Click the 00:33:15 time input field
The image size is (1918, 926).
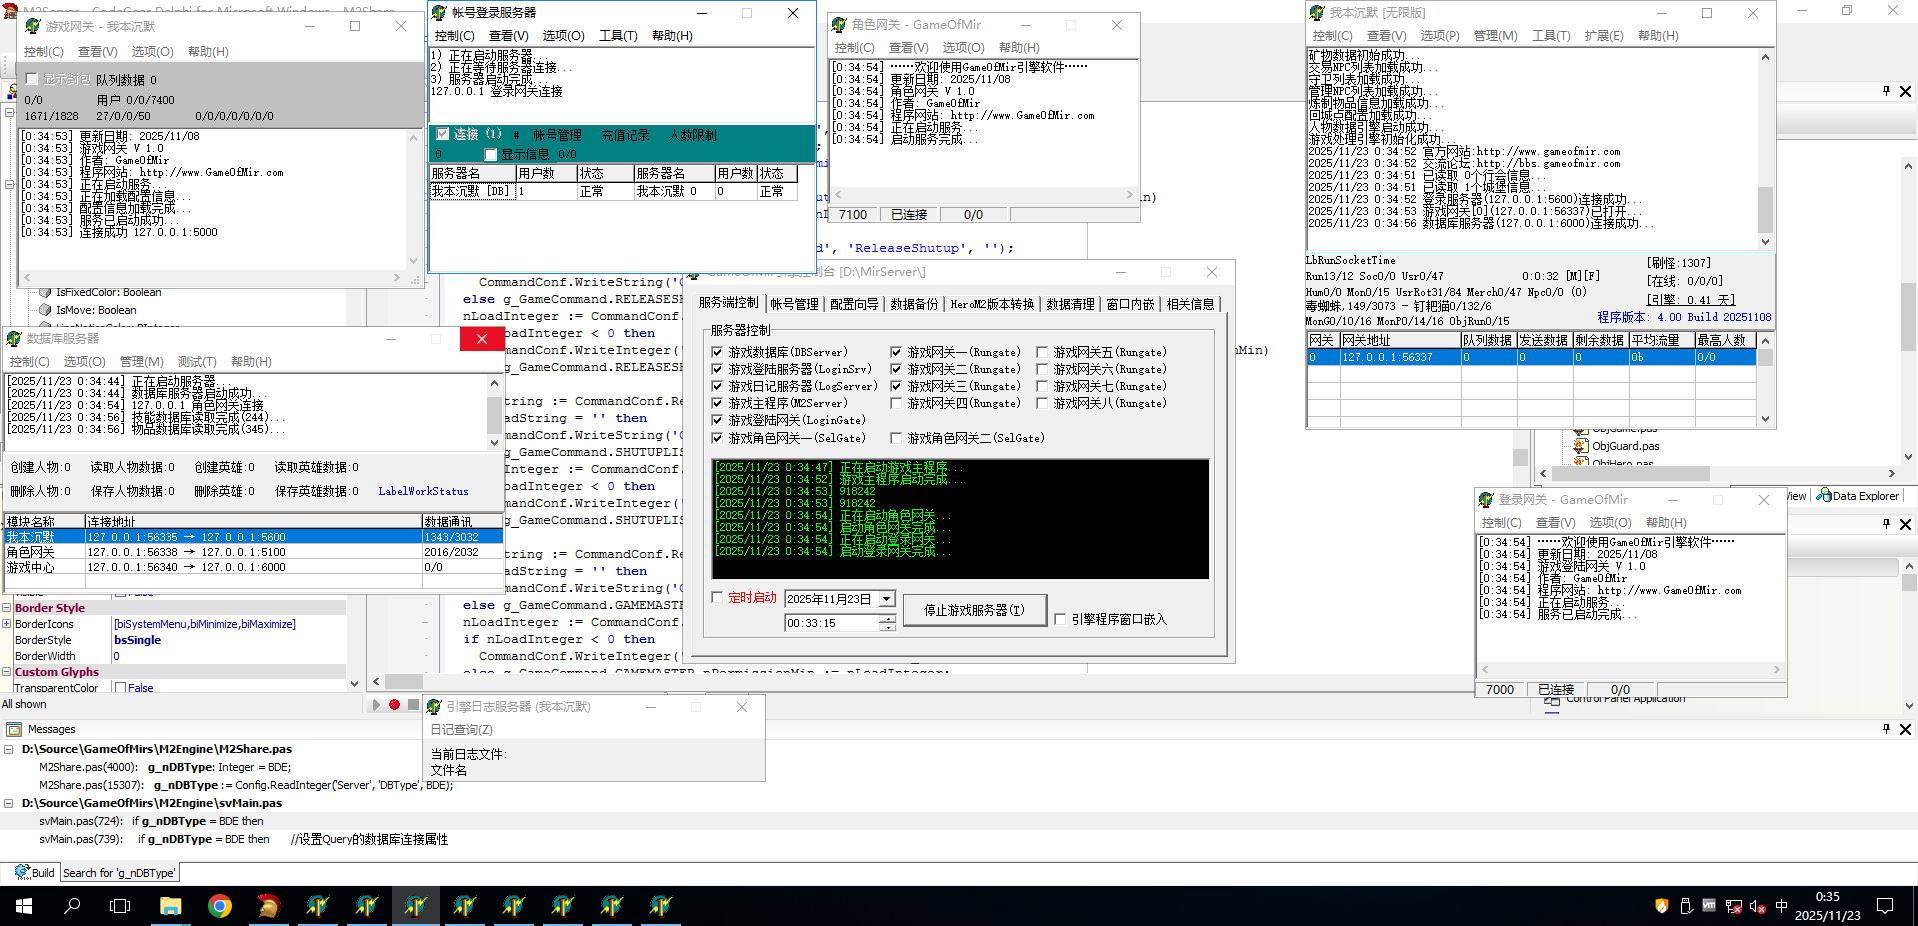tap(830, 623)
